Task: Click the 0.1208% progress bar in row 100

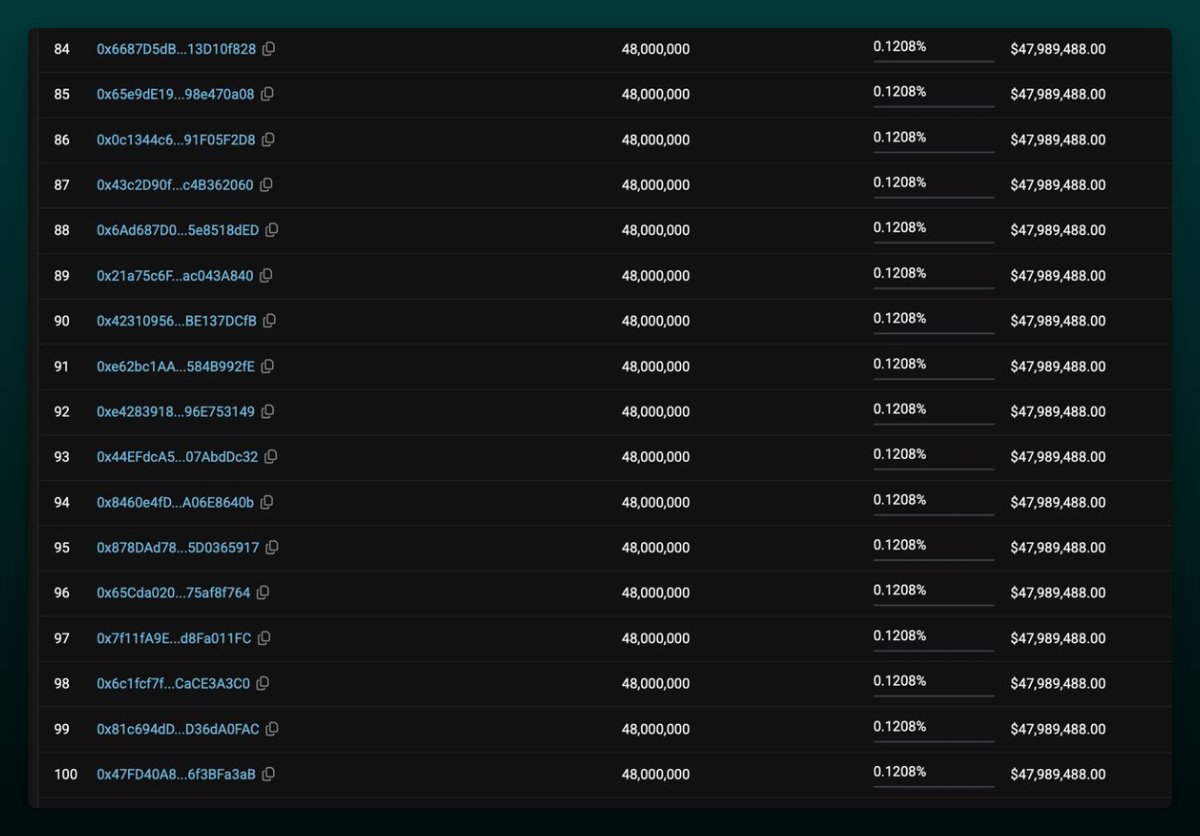Action: click(x=933, y=787)
